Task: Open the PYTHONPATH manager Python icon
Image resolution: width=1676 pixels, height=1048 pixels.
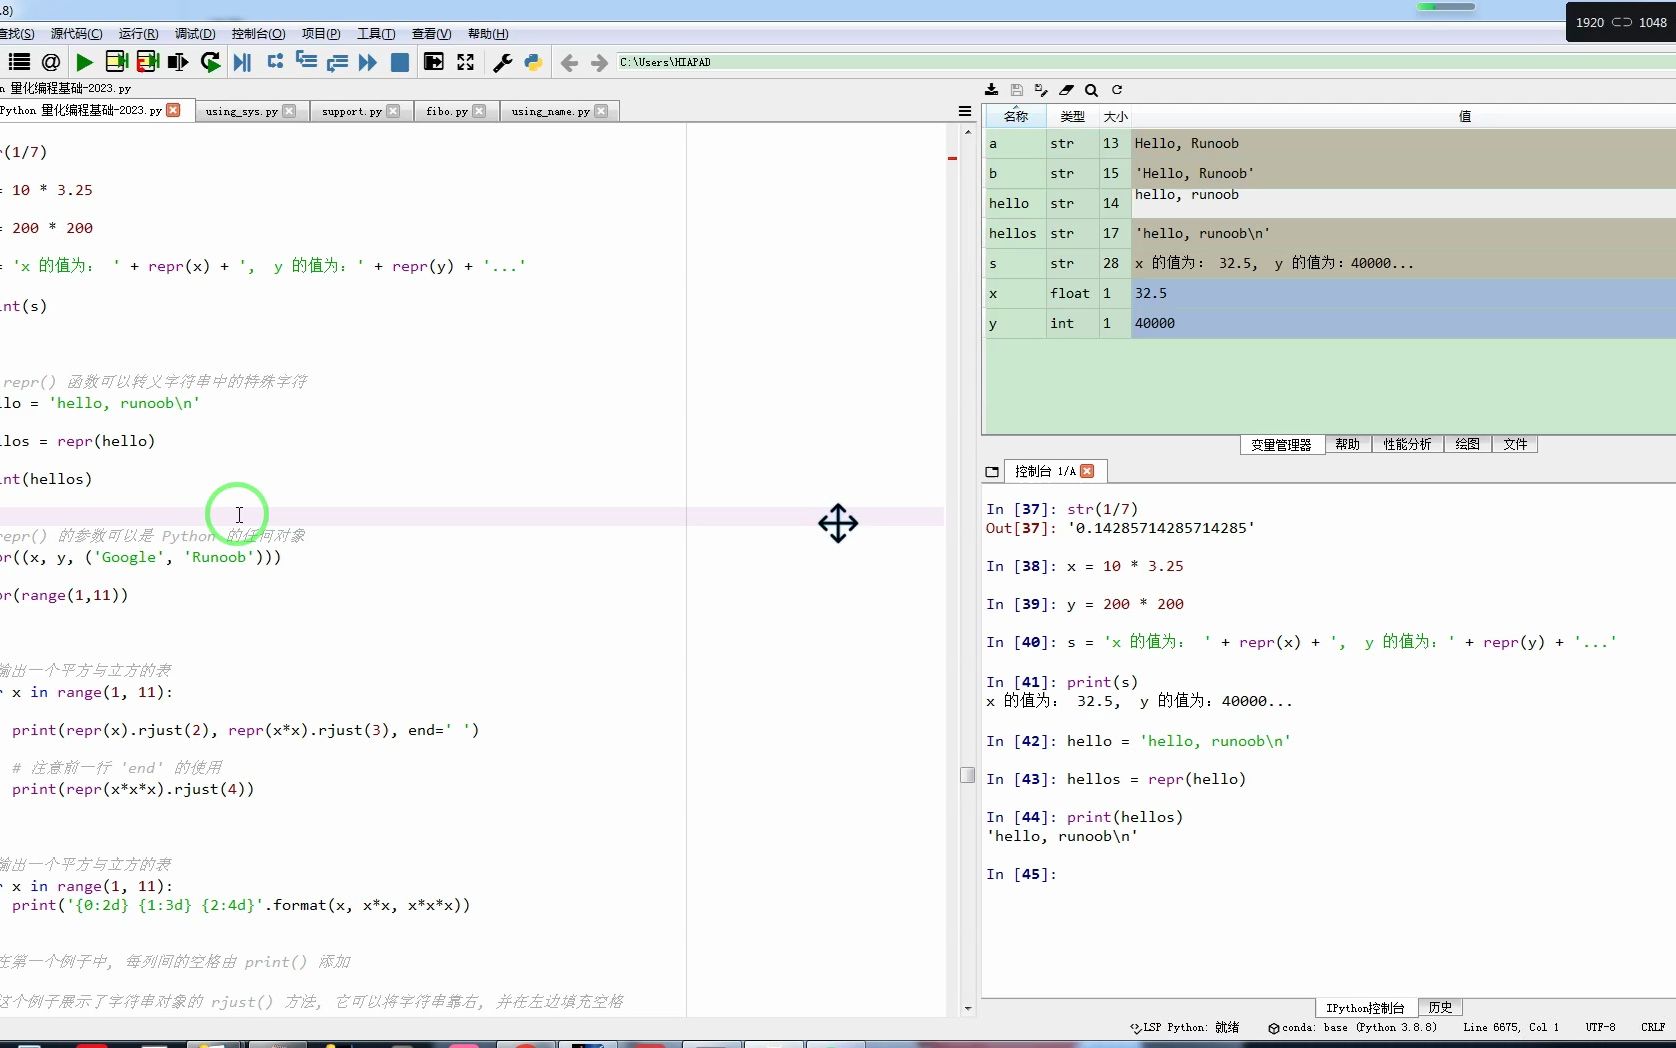Action: tap(533, 62)
